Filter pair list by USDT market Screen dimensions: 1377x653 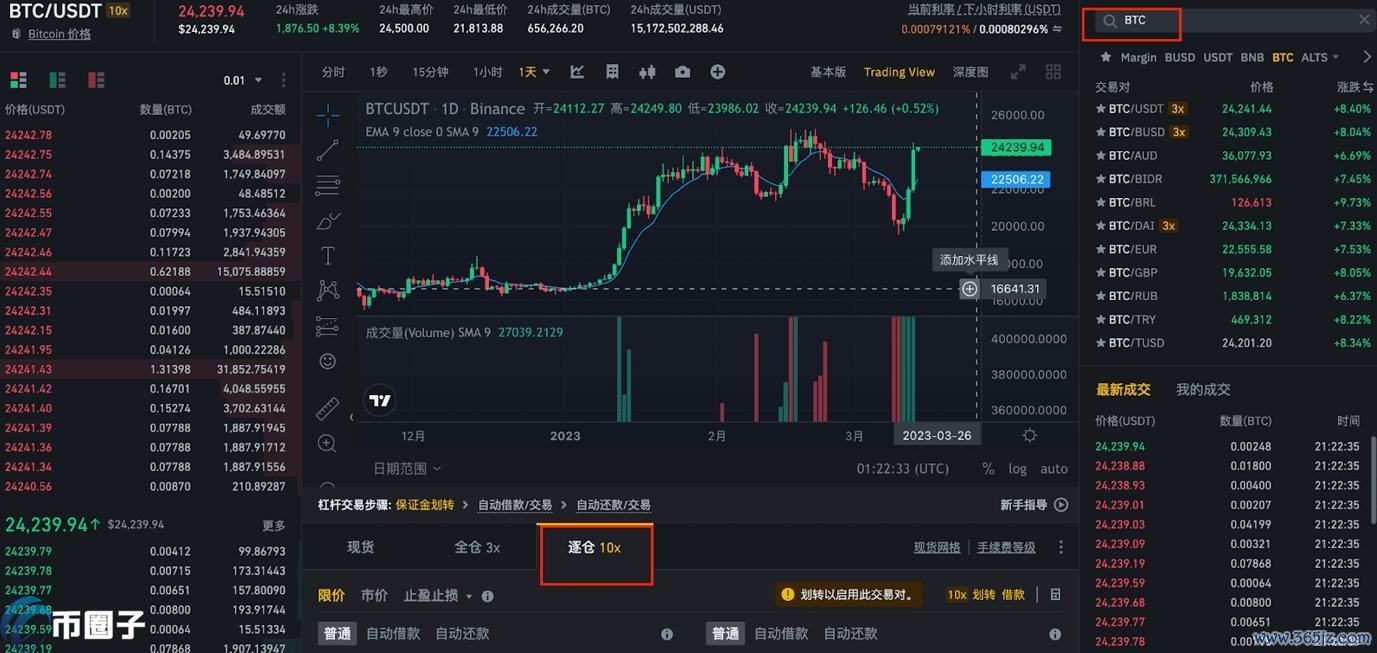1217,57
